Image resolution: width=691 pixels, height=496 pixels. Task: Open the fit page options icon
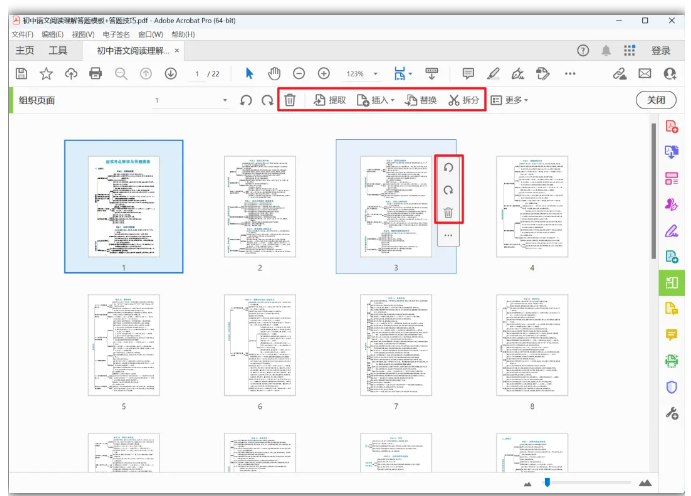pyautogui.click(x=400, y=74)
